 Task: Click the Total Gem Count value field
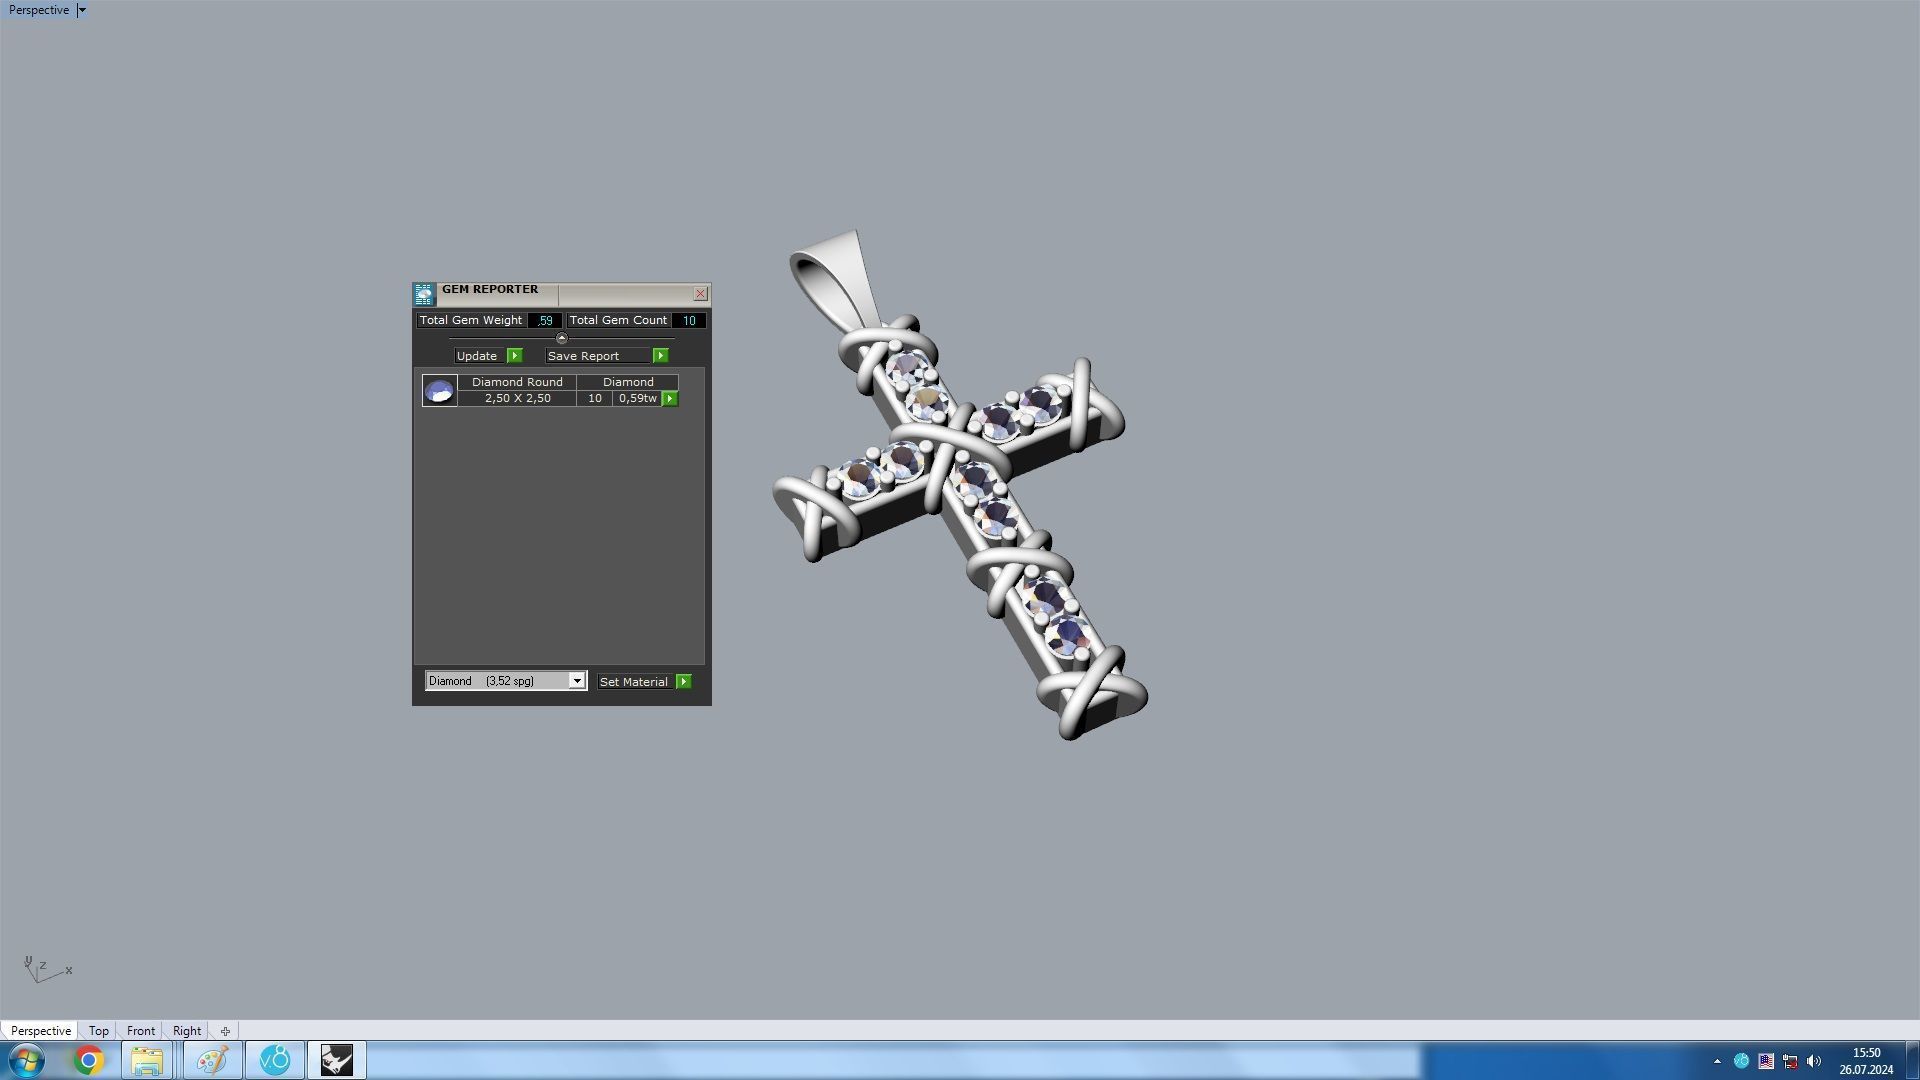689,321
